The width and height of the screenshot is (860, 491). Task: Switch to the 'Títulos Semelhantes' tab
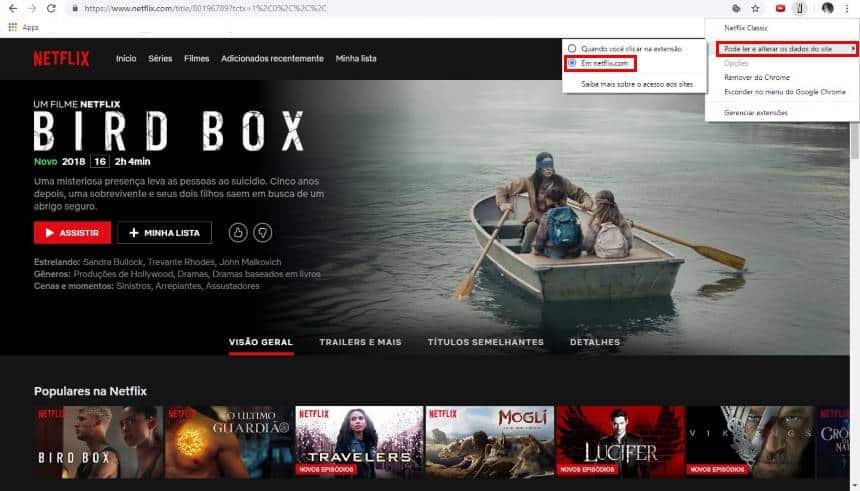click(x=486, y=342)
